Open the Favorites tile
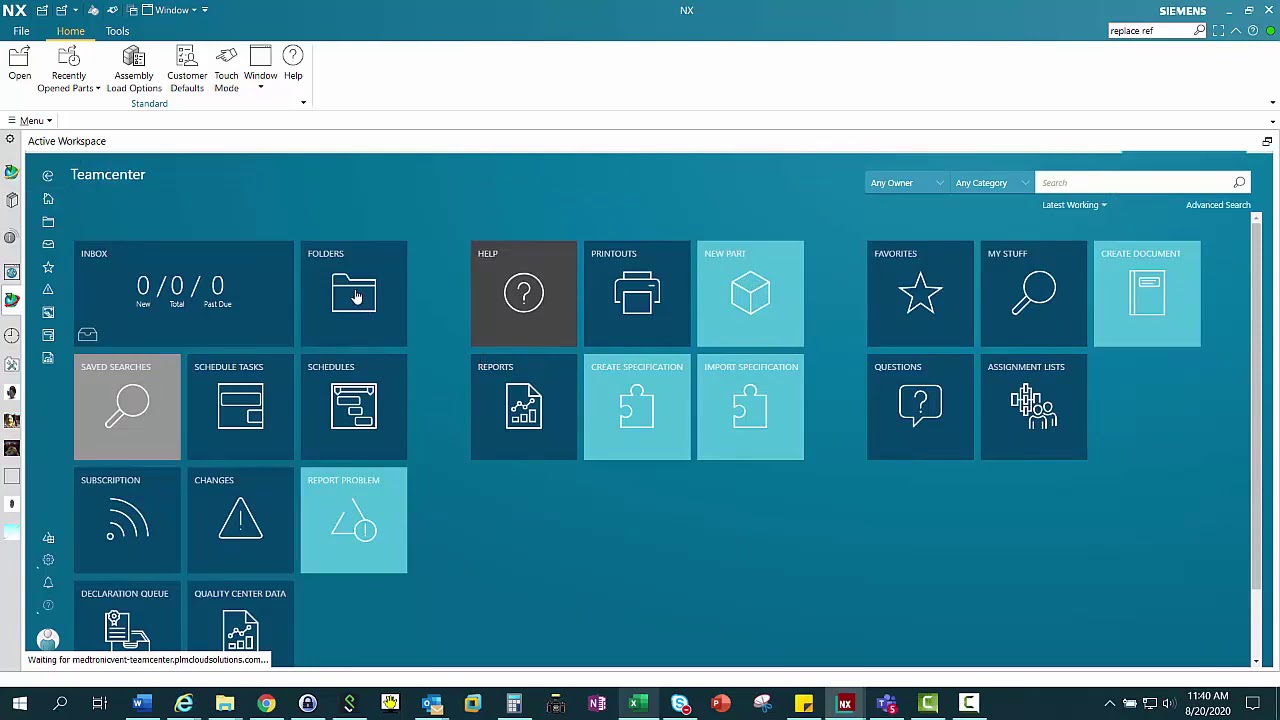1280x720 pixels. coord(920,294)
